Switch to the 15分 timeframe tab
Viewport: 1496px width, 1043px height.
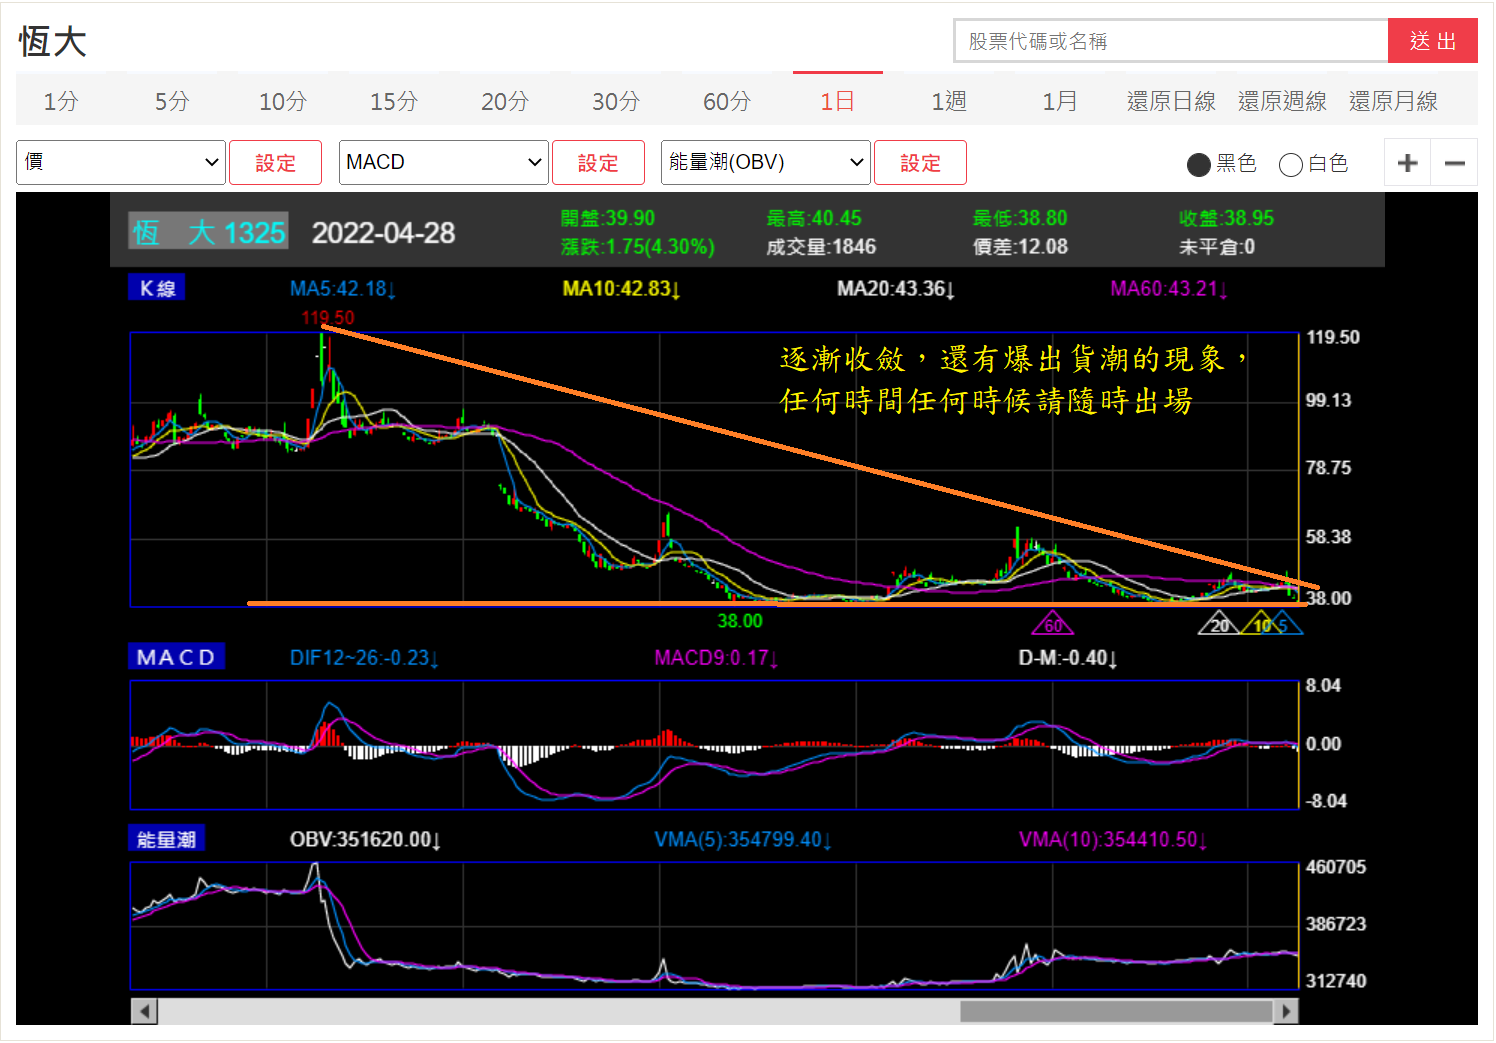click(394, 101)
